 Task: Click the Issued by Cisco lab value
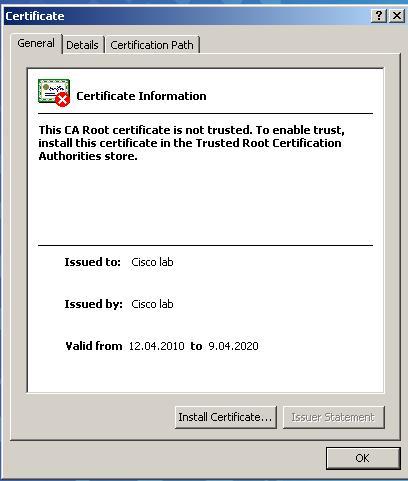[152, 304]
